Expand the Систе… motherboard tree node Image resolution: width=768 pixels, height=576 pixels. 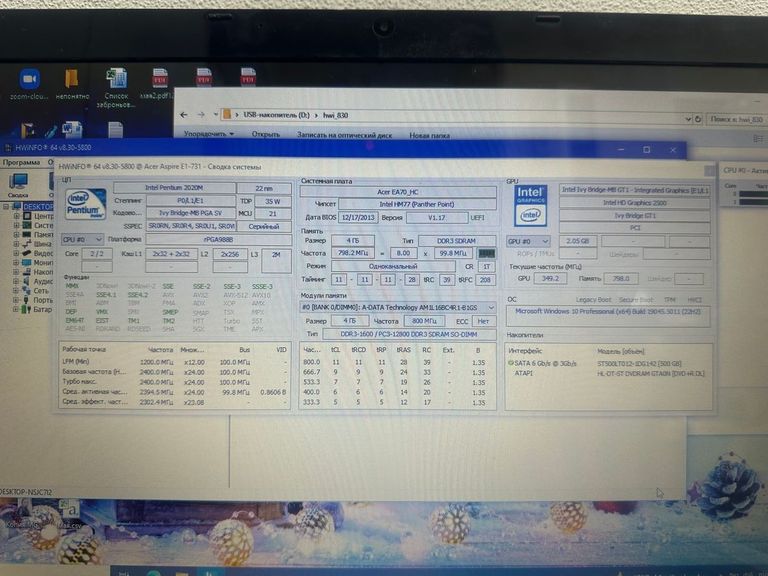click(x=16, y=225)
